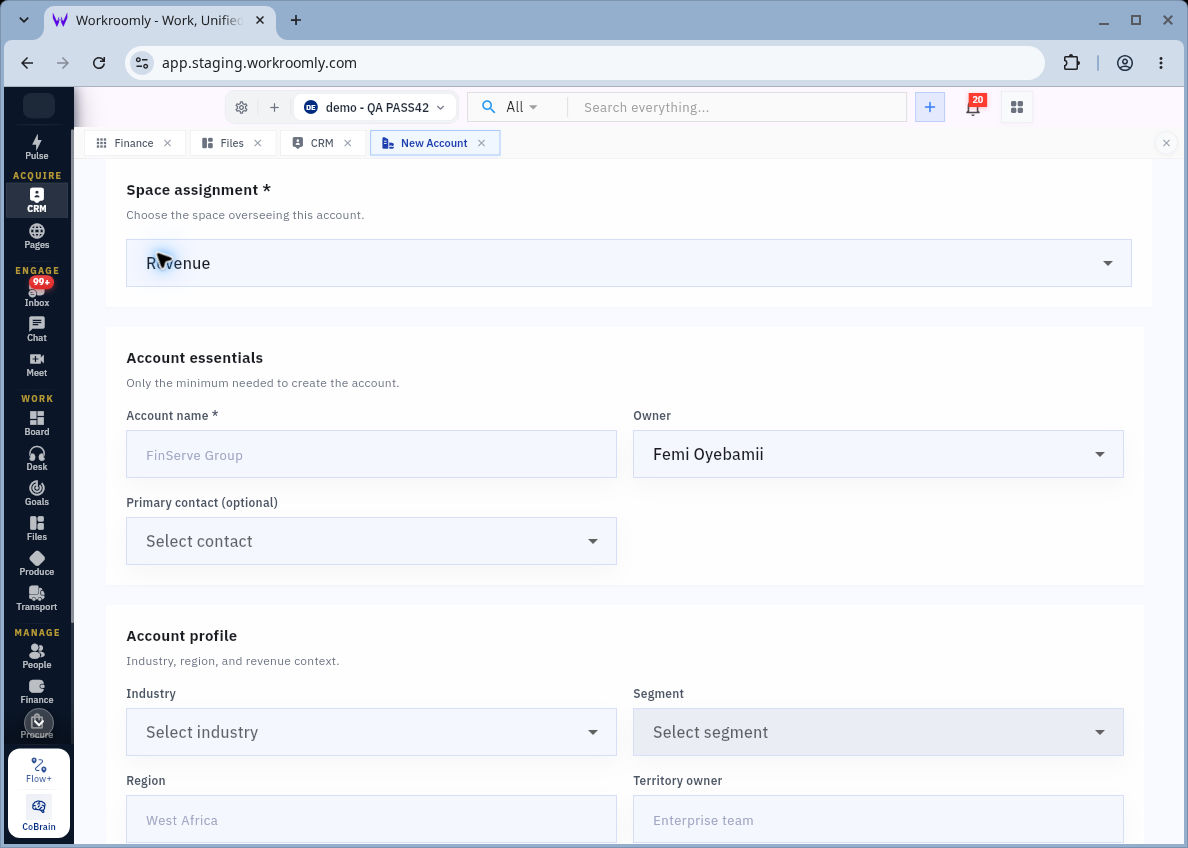Open Produce in the sidebar
This screenshot has height=848, width=1188.
click(x=36, y=564)
